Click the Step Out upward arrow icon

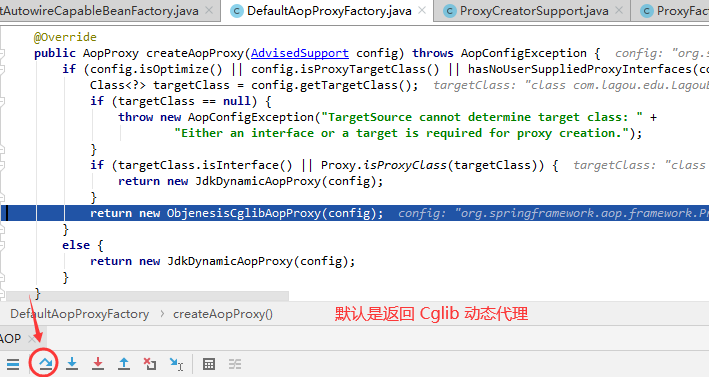pyautogui.click(x=124, y=363)
